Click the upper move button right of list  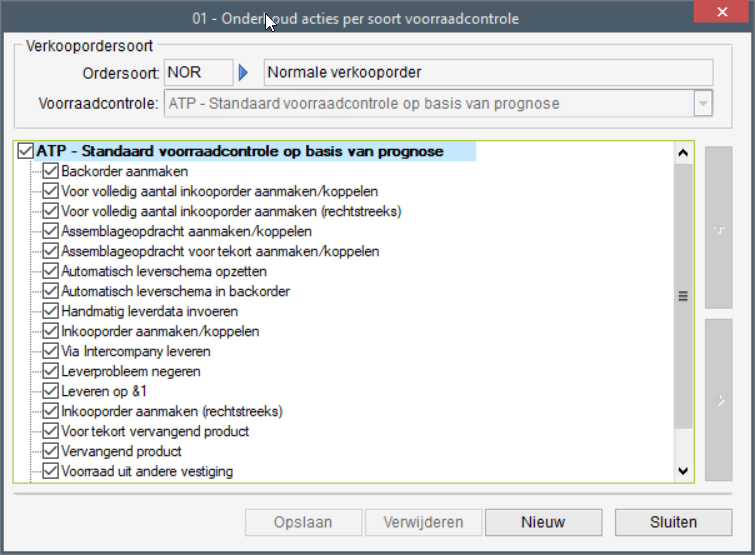pos(719,228)
